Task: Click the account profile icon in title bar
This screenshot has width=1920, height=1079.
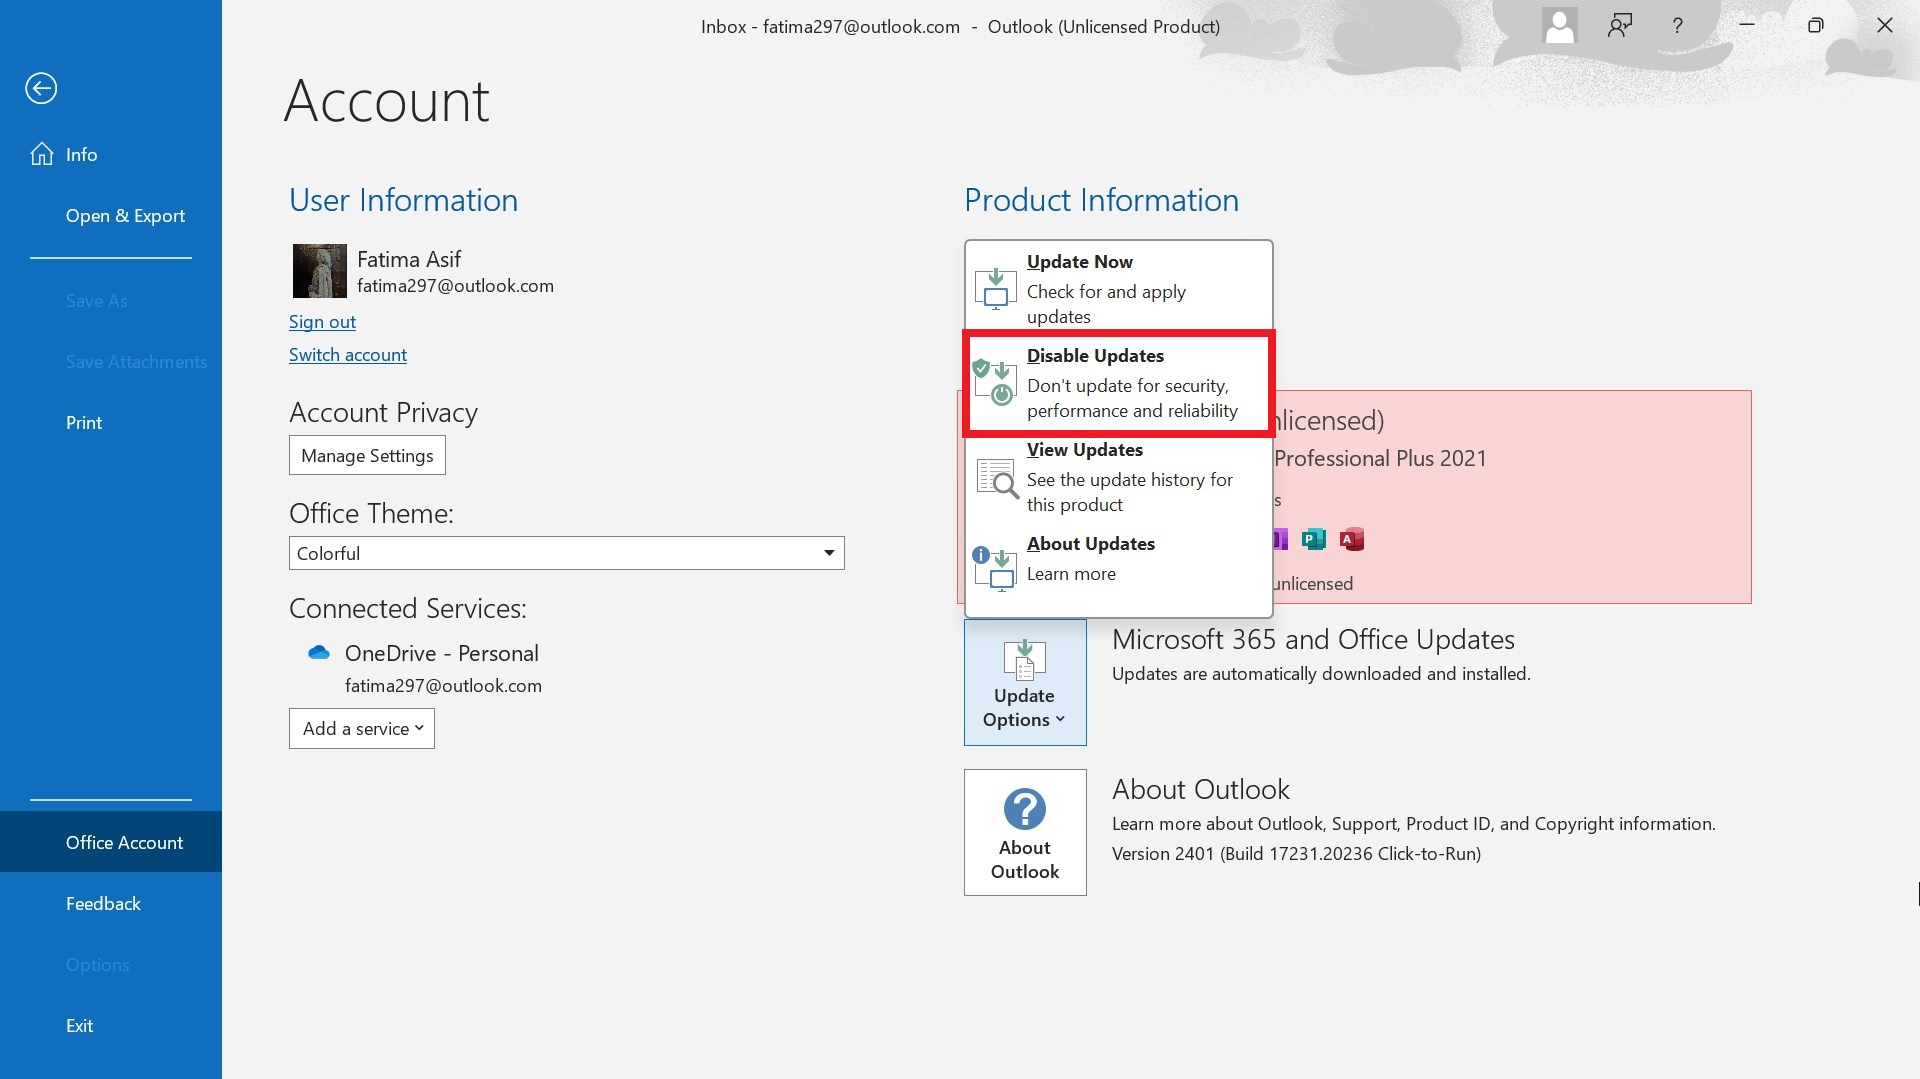Action: pos(1559,27)
